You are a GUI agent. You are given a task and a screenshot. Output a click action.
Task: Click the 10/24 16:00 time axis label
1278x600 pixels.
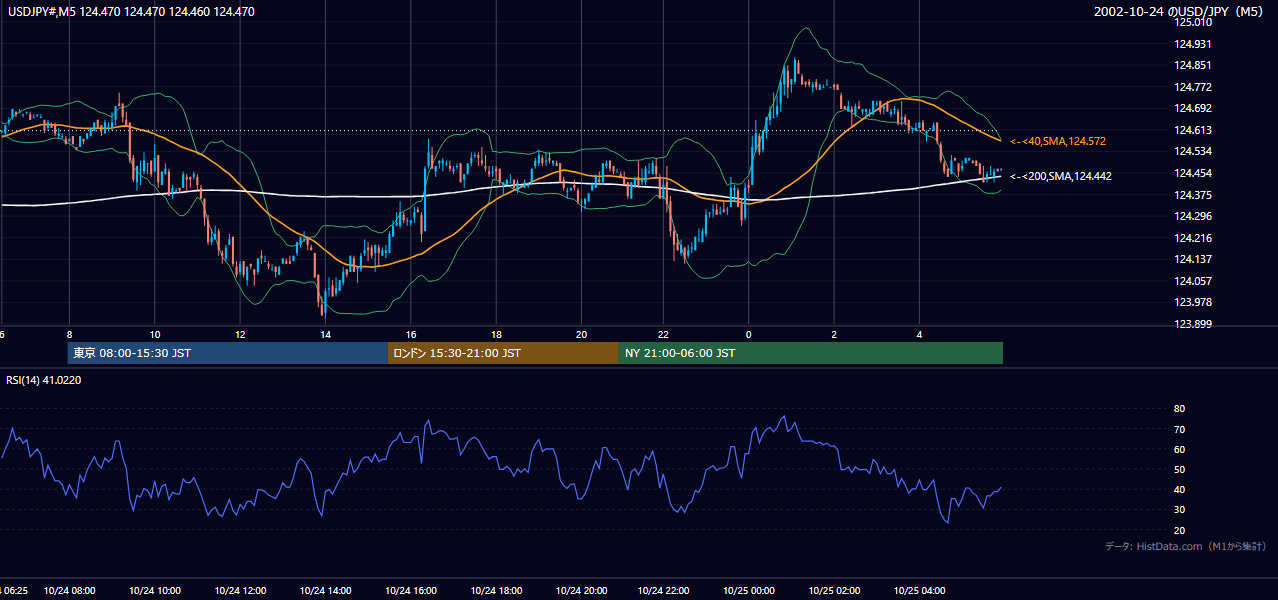pos(411,591)
